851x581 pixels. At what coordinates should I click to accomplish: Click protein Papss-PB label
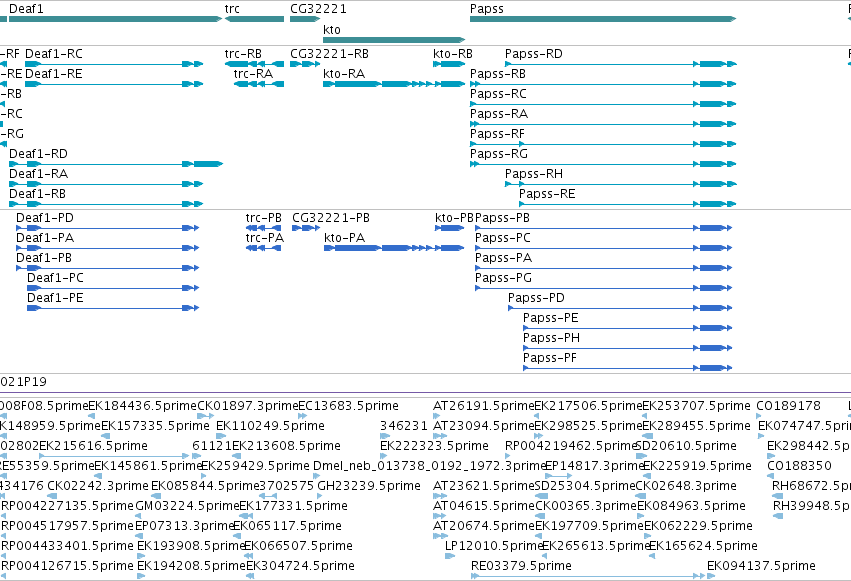(x=502, y=218)
